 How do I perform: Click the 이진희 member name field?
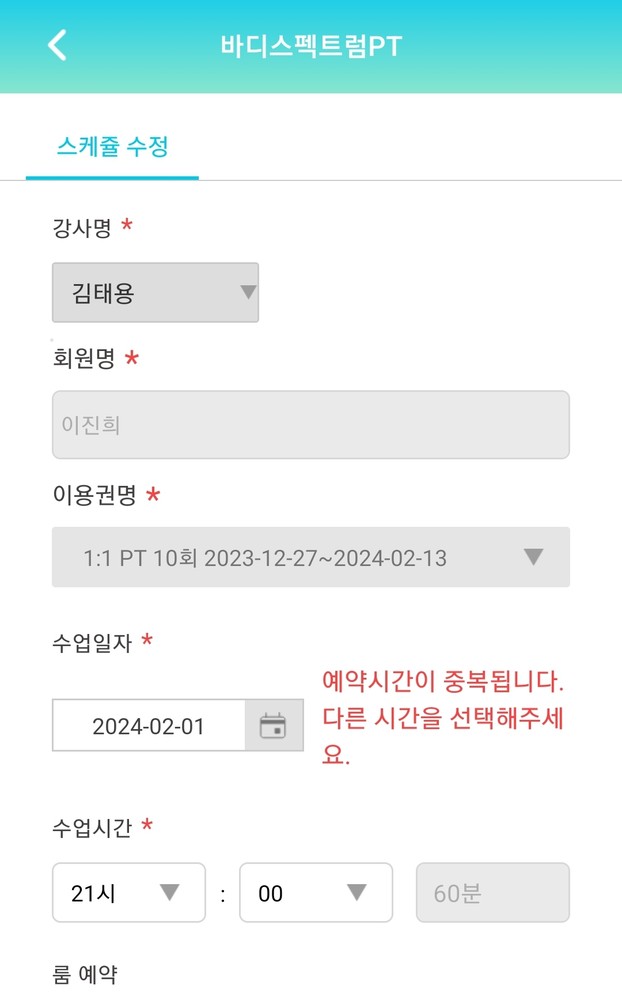(310, 425)
